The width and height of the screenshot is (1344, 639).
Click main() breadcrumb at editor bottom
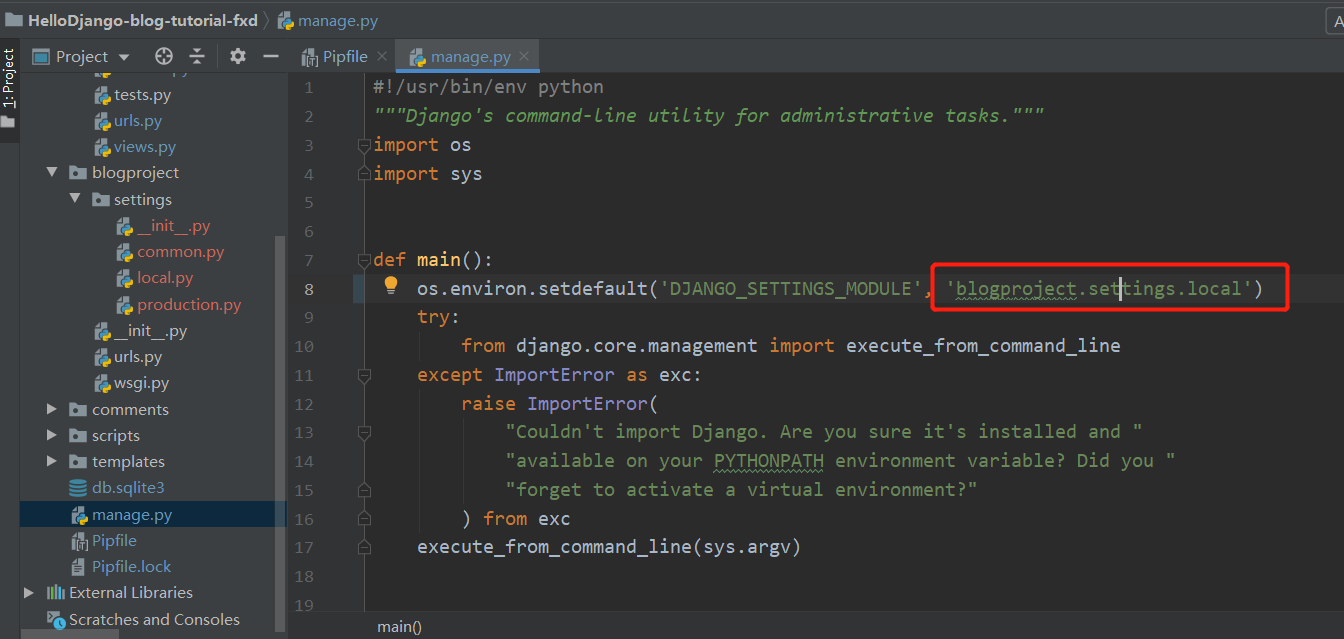click(x=399, y=627)
